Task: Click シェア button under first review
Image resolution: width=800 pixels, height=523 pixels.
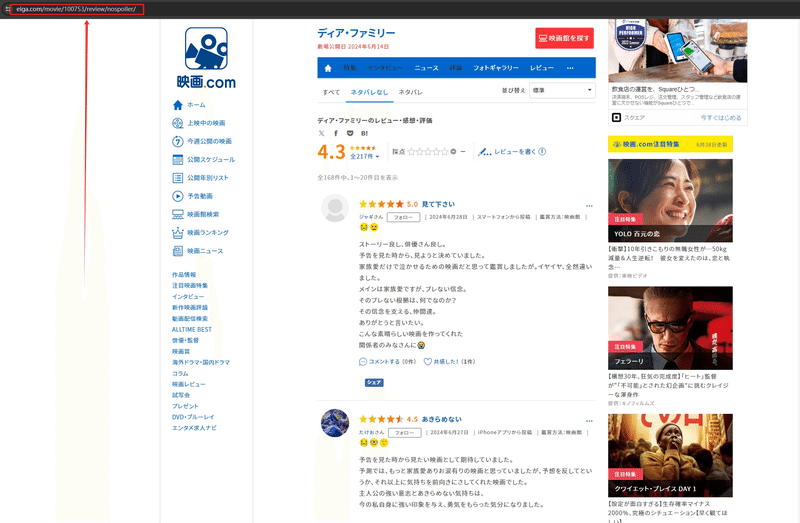Action: [374, 383]
